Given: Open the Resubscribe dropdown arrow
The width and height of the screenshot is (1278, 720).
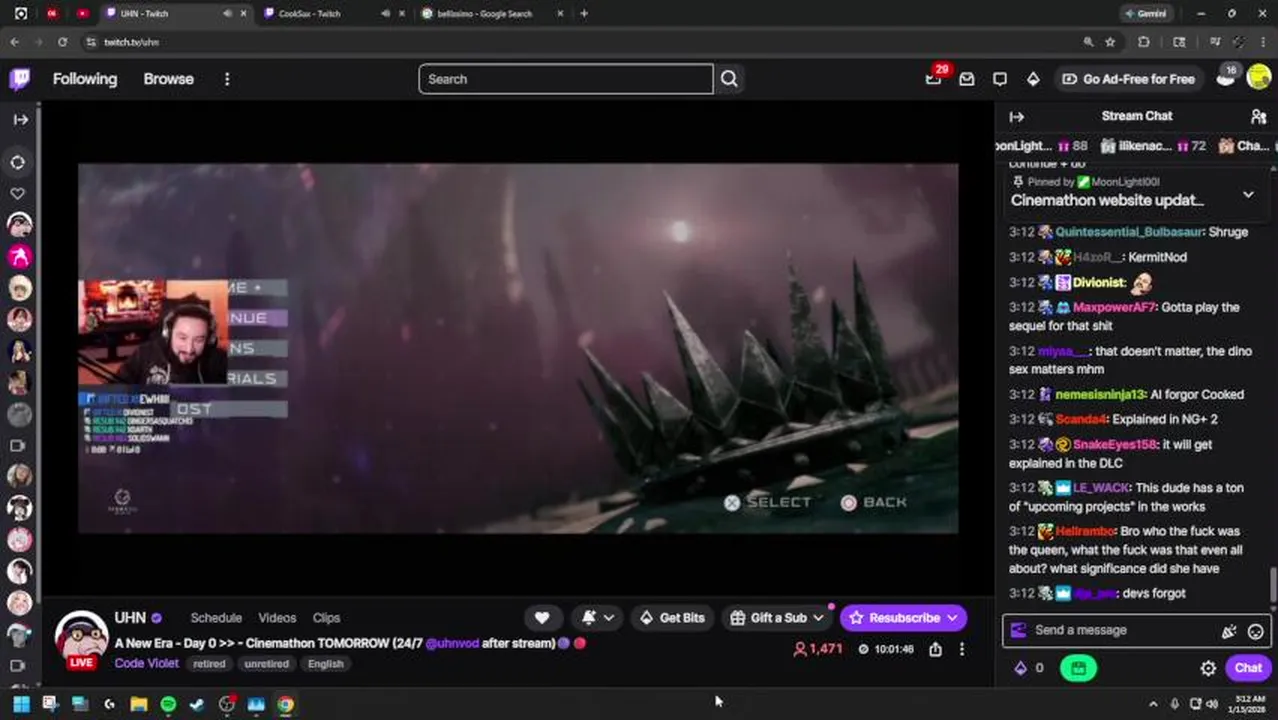Looking at the screenshot, I should click(x=952, y=618).
